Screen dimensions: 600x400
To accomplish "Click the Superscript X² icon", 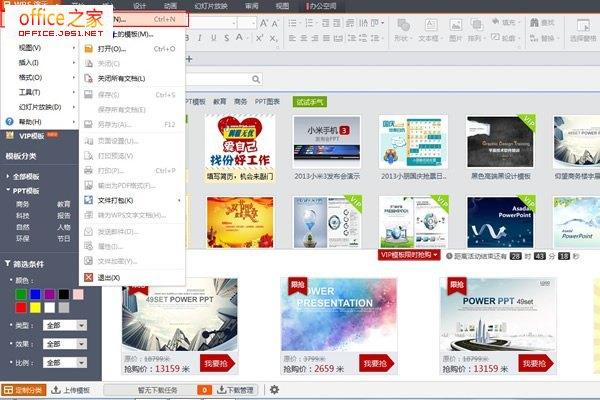I will [x=259, y=38].
